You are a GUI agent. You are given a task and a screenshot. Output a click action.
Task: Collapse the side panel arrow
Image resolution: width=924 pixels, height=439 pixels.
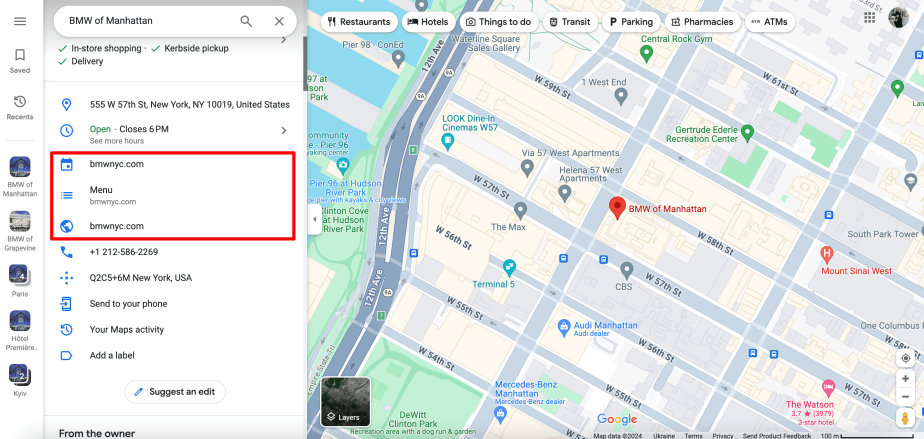(315, 219)
